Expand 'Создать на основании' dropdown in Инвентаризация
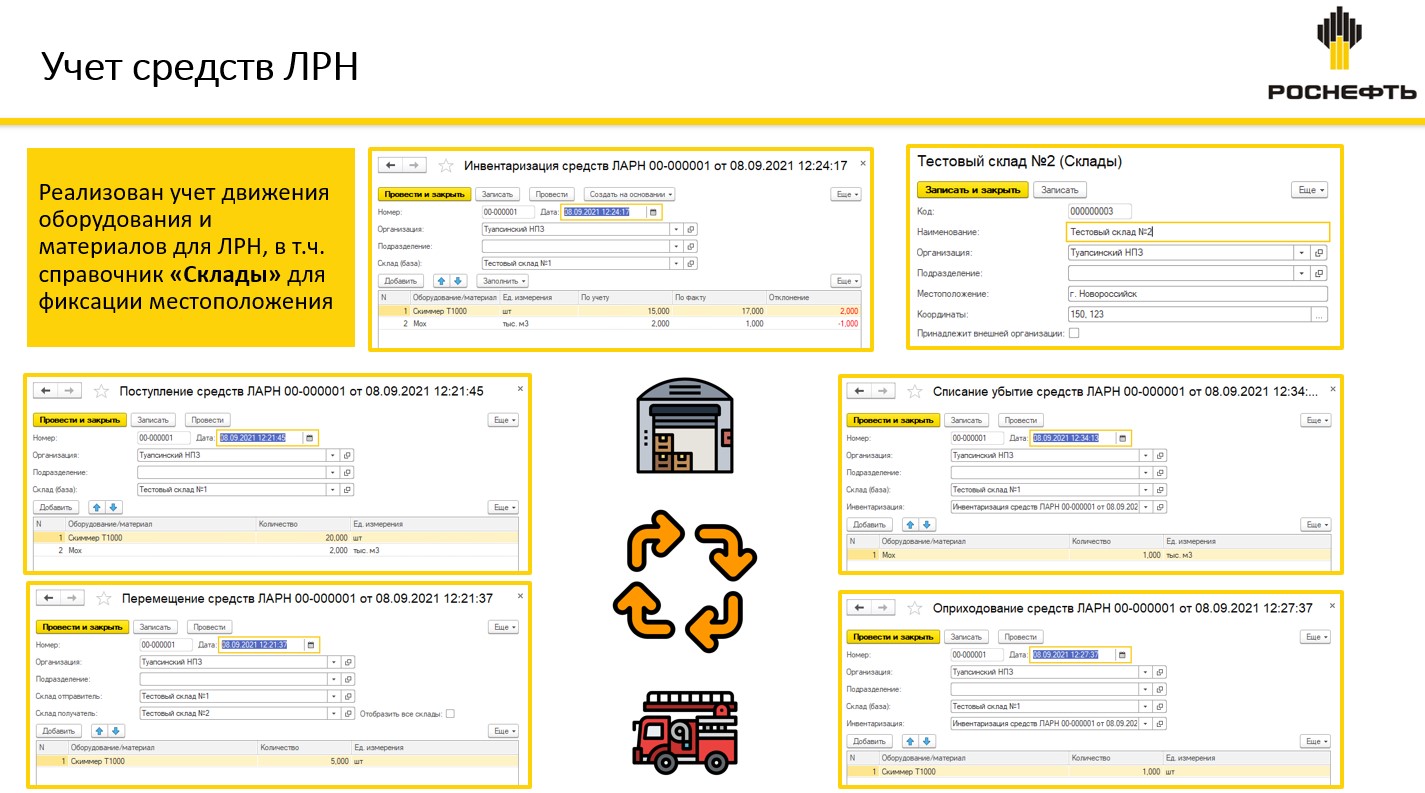 [630, 194]
